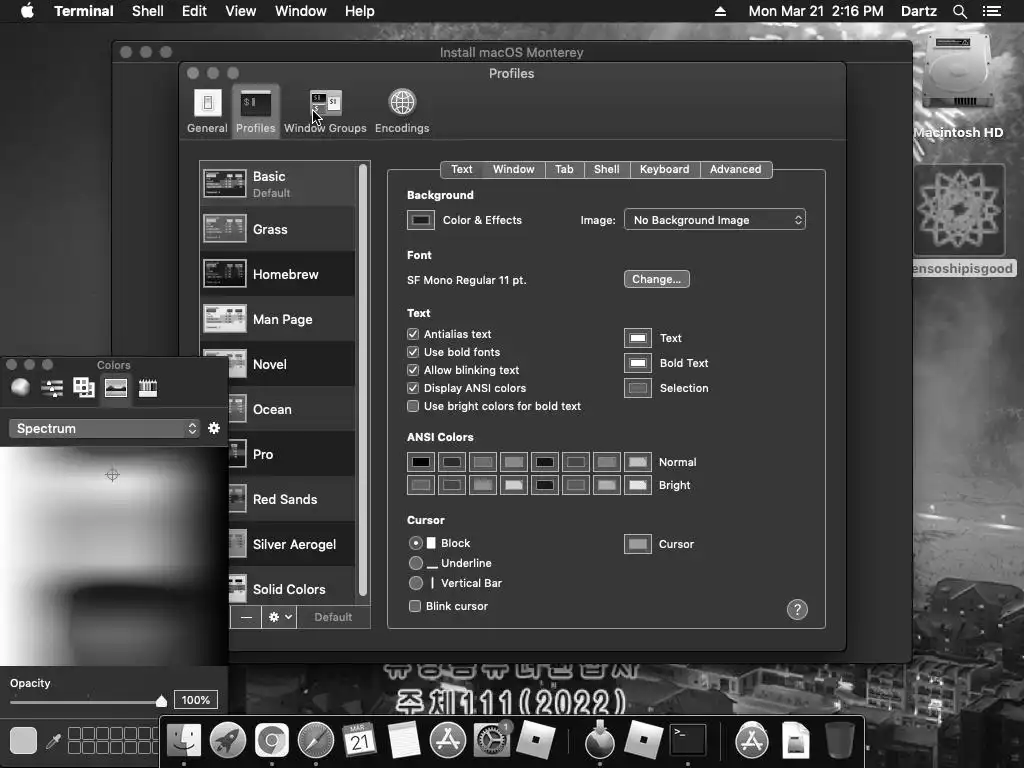Select the Silver Aerogel profile
1024x768 pixels.
pos(292,544)
